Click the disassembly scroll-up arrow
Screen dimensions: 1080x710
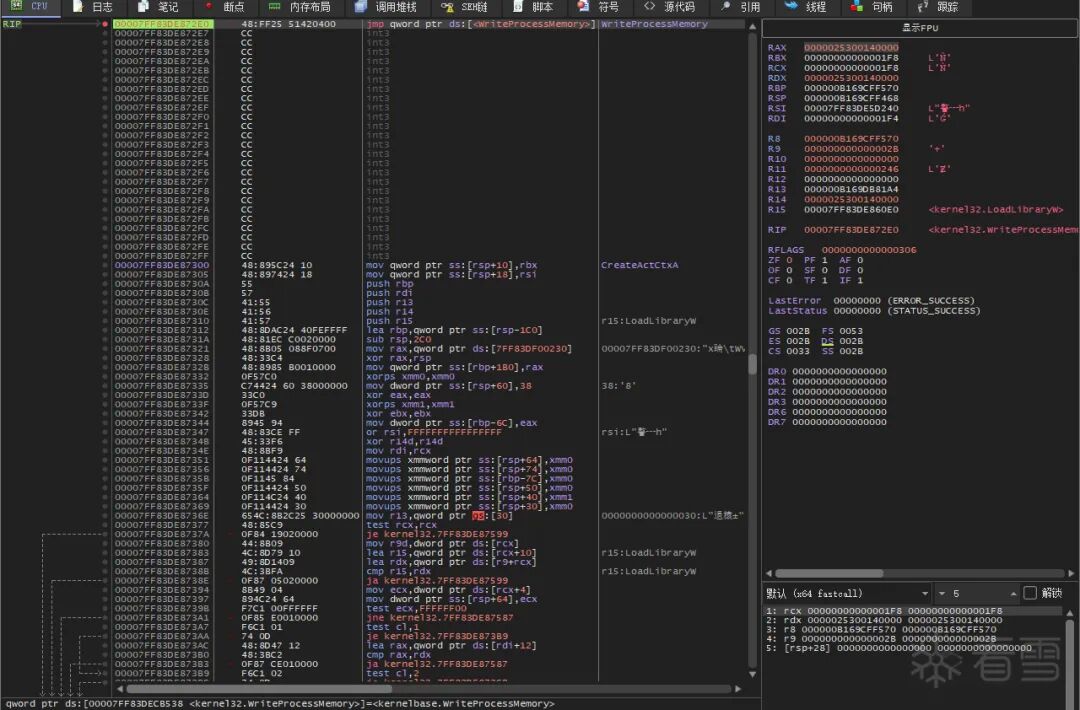click(x=752, y=26)
